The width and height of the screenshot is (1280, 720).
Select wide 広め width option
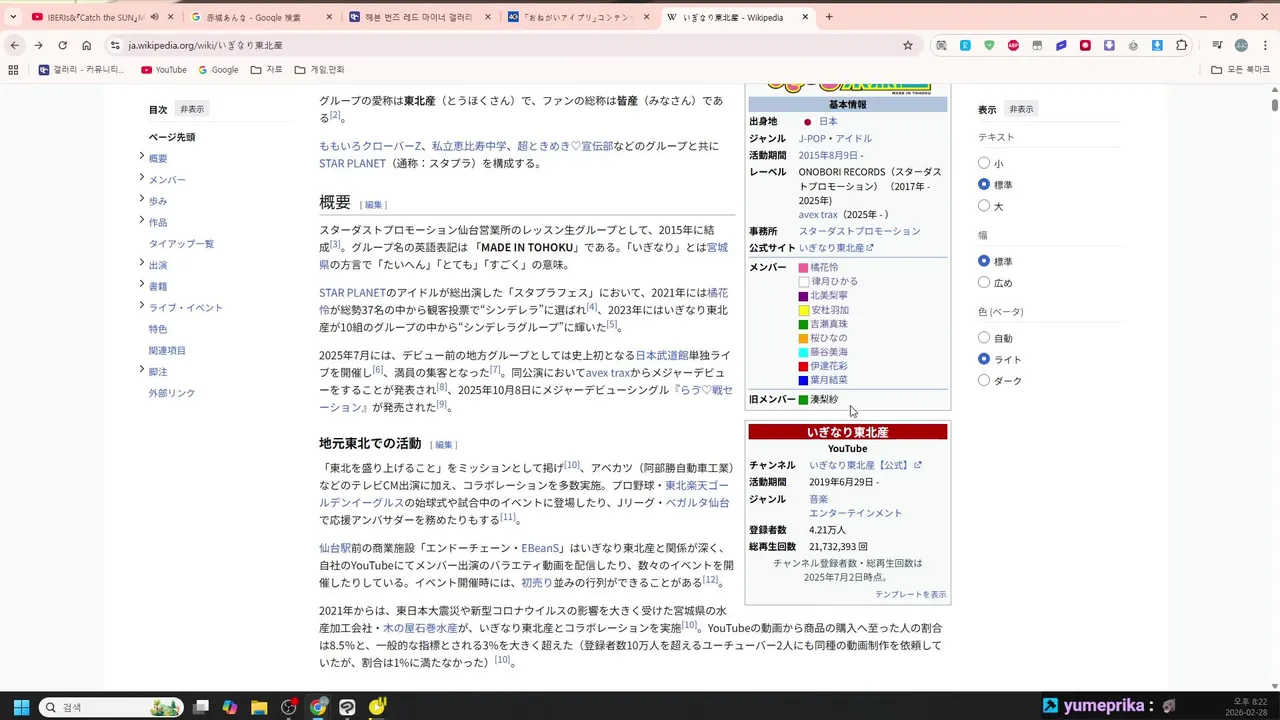click(984, 282)
